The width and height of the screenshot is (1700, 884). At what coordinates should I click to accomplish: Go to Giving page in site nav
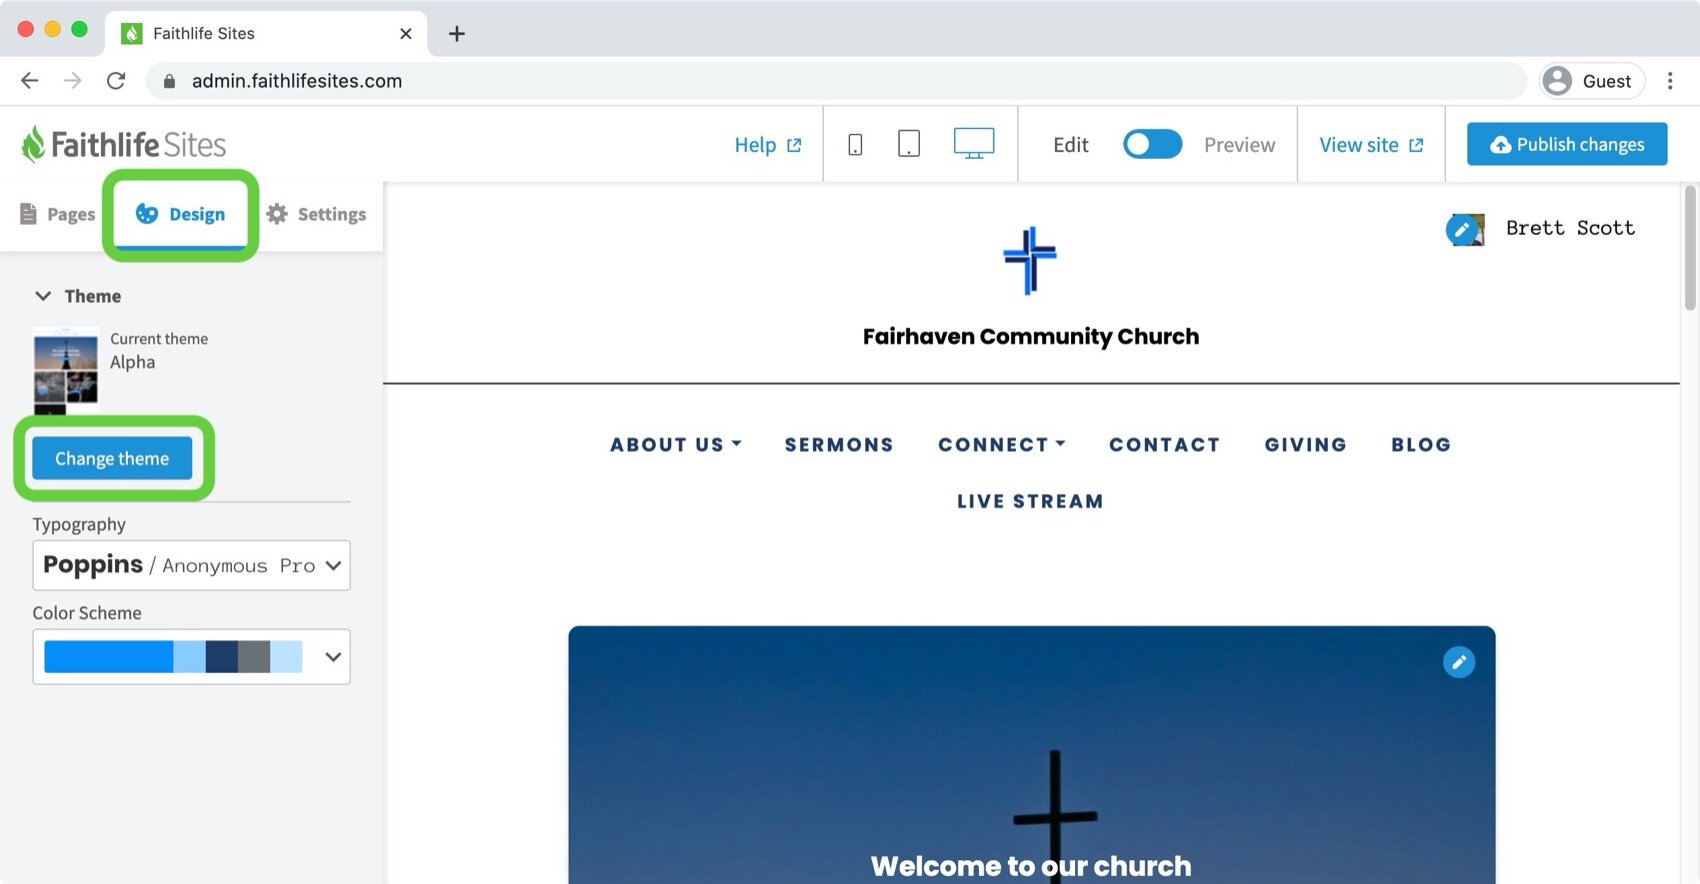coord(1306,445)
